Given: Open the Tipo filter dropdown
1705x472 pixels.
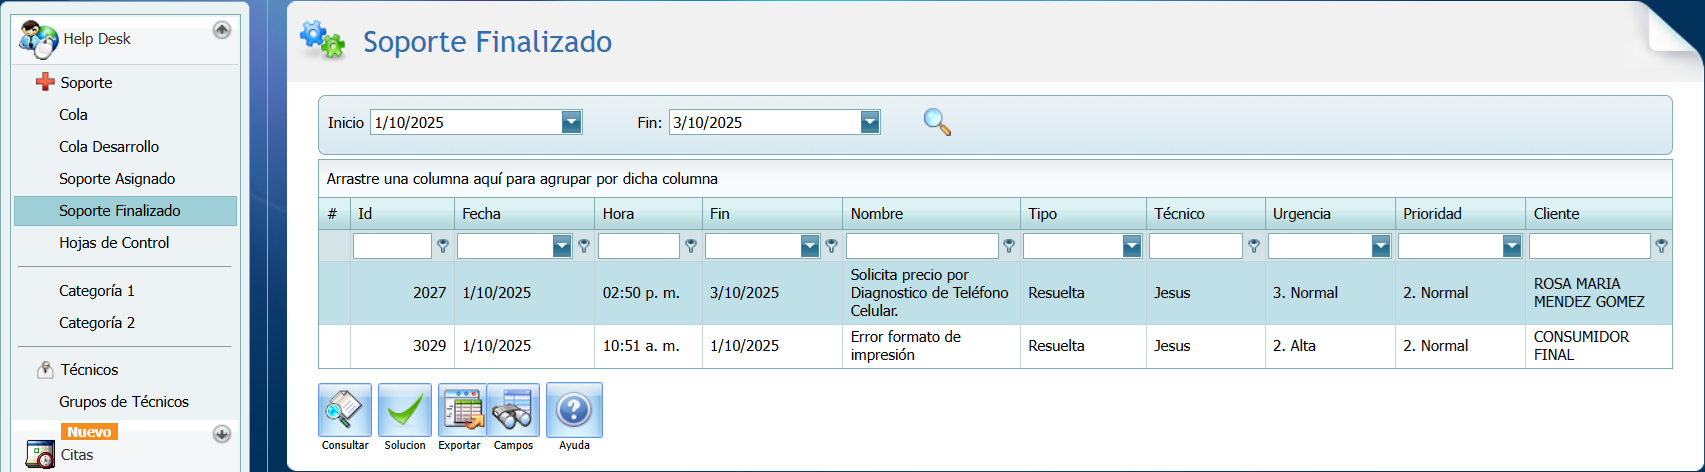Looking at the screenshot, I should pos(1132,246).
